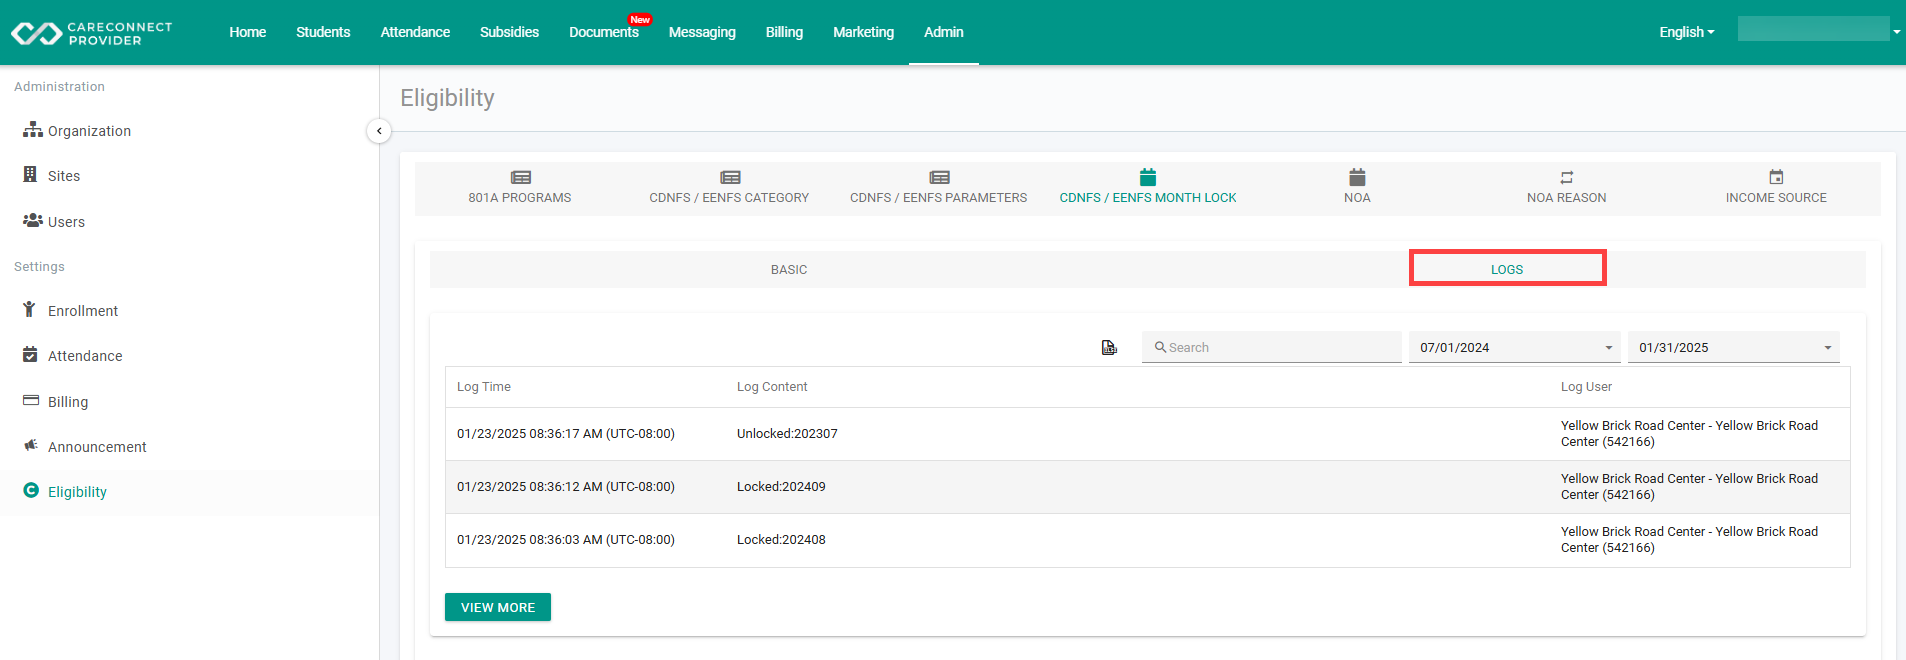Export logs with the spreadsheet export icon
The height and width of the screenshot is (660, 1906).
pyautogui.click(x=1109, y=347)
